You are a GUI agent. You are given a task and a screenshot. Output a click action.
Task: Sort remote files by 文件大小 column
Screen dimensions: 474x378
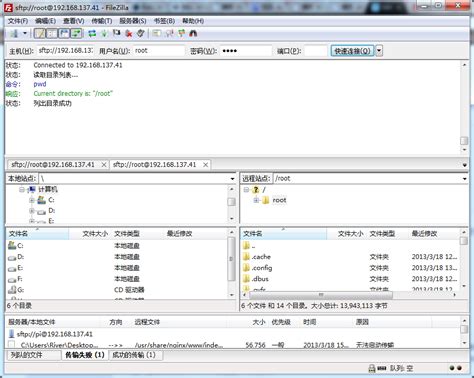tap(347, 234)
